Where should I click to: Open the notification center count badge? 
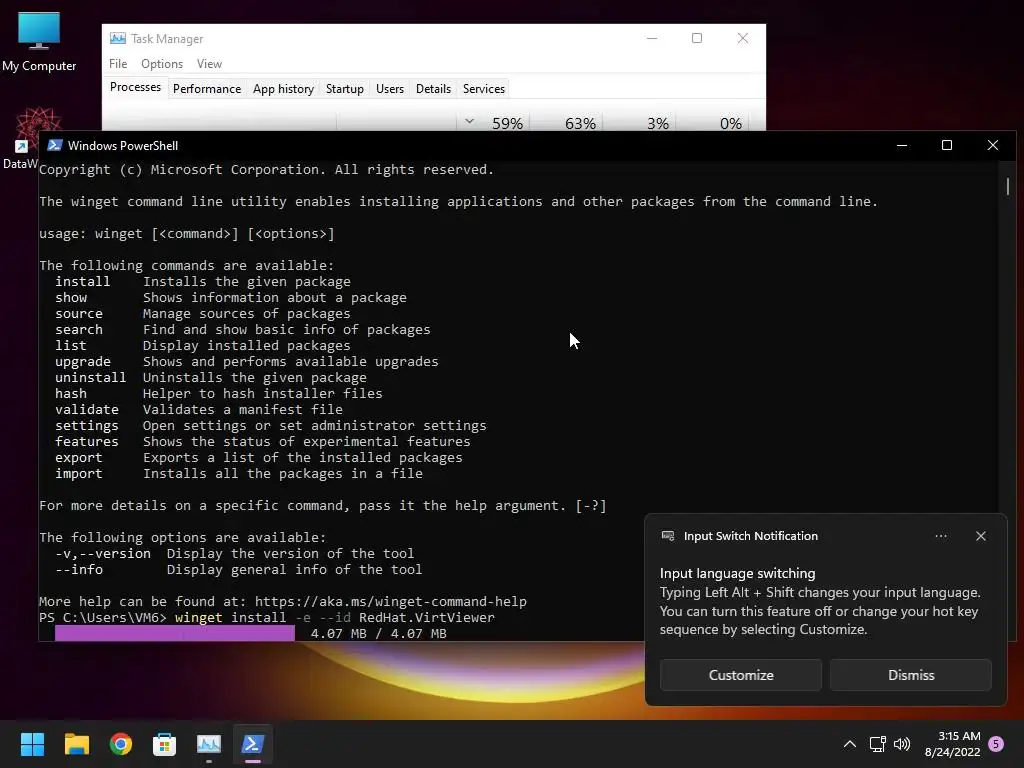tap(996, 744)
